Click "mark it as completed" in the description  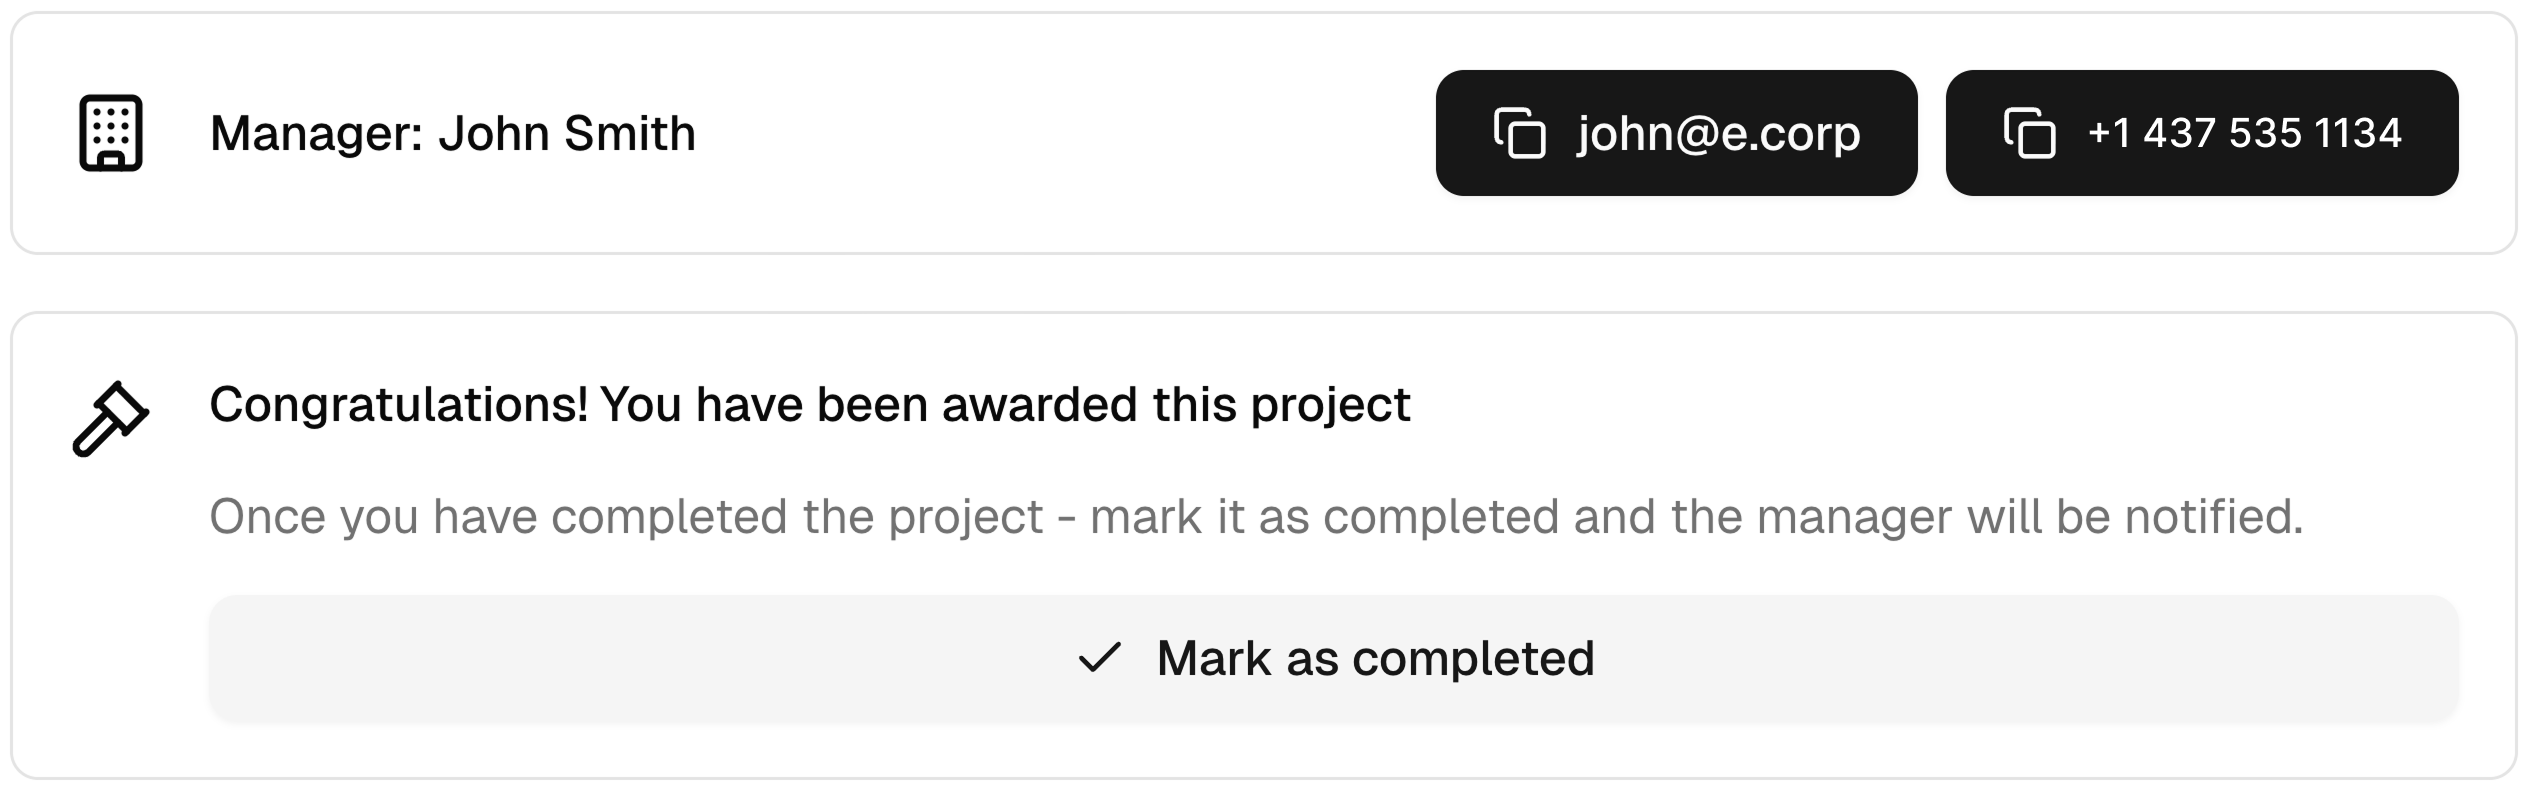[1324, 517]
